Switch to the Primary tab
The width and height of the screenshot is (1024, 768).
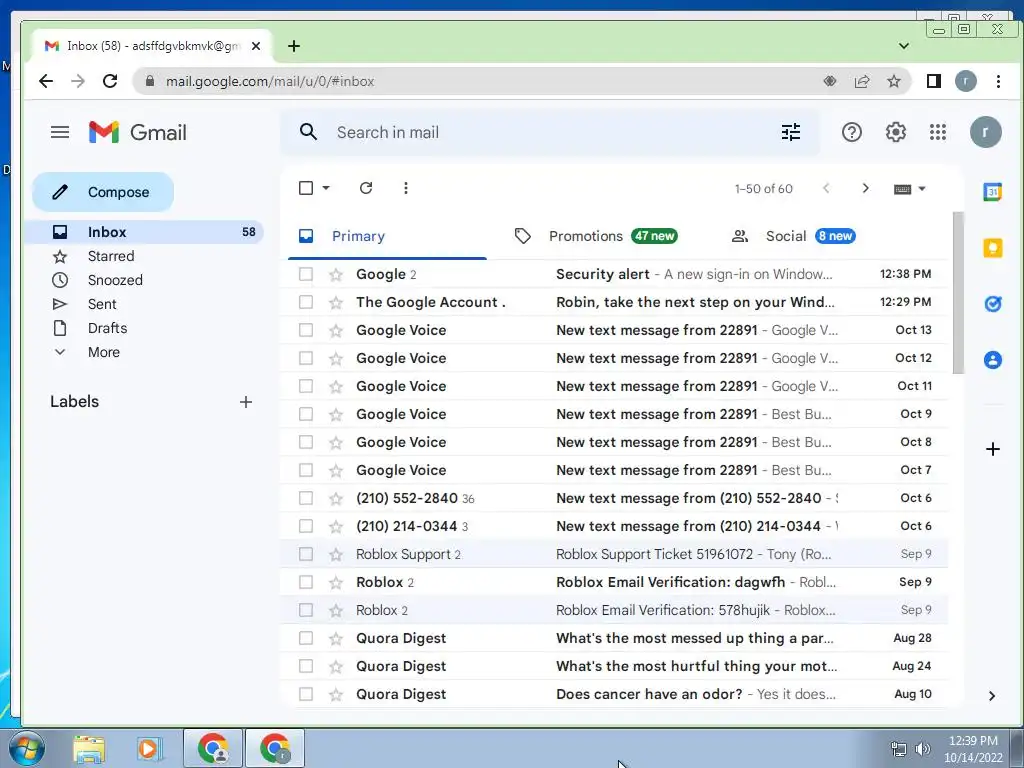click(387, 236)
